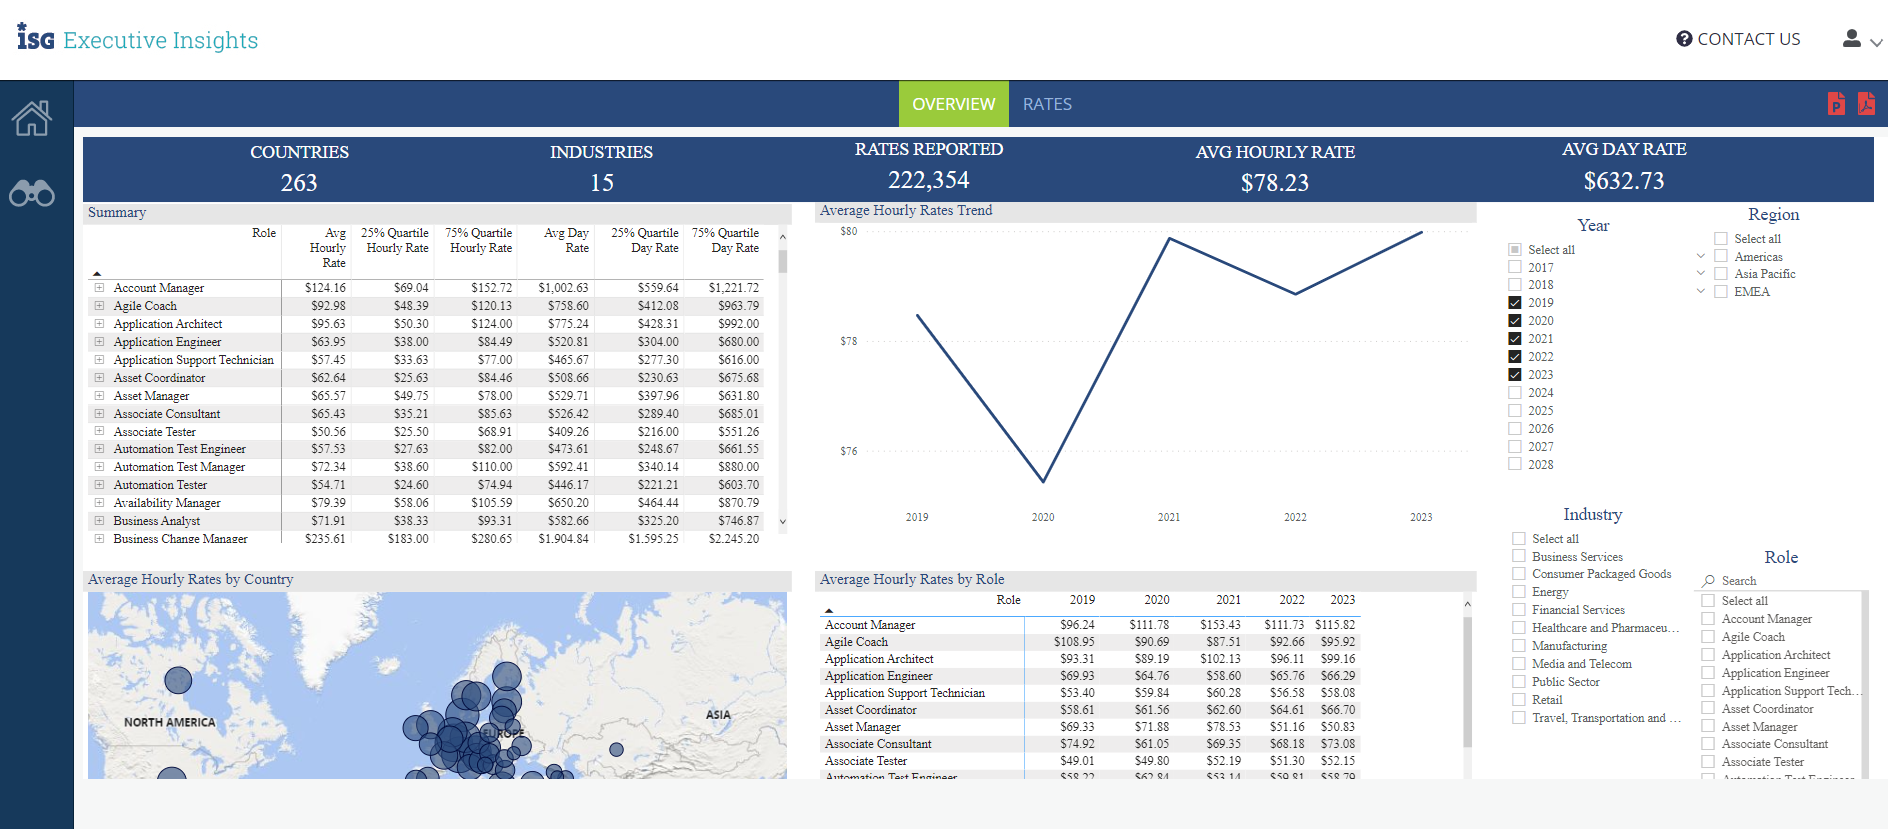Check the Energy industry checkbox
Viewport: 1888px width, 829px height.
point(1519,592)
